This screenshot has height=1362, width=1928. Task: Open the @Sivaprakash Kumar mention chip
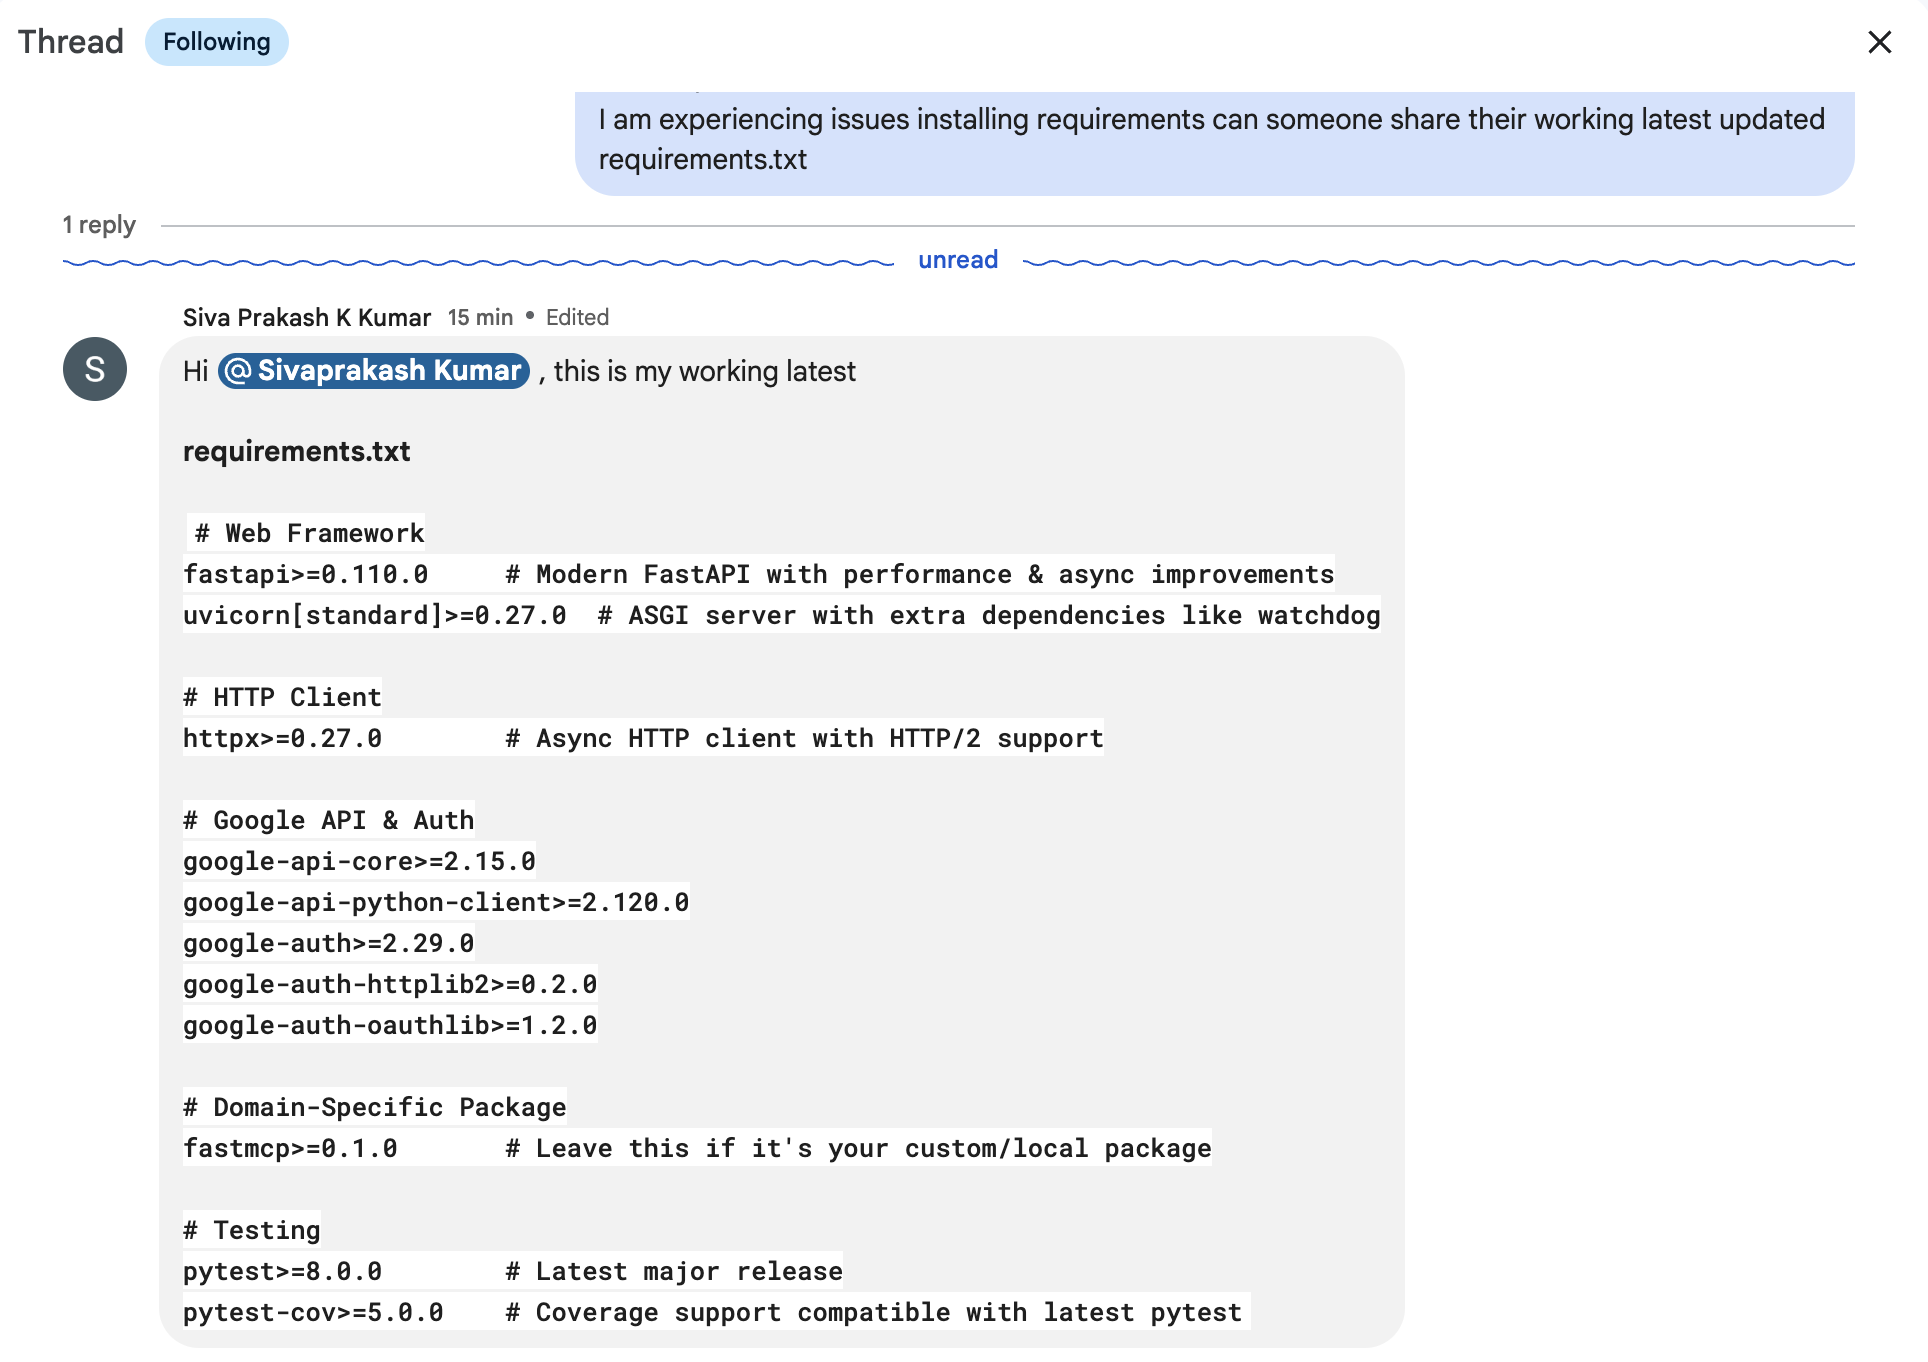372,370
